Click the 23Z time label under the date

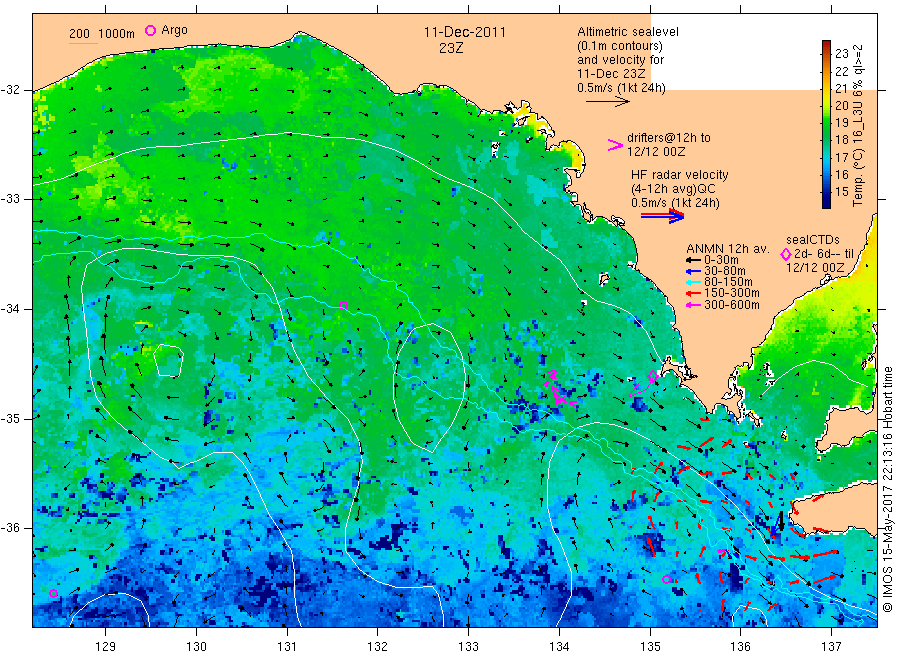[x=451, y=48]
